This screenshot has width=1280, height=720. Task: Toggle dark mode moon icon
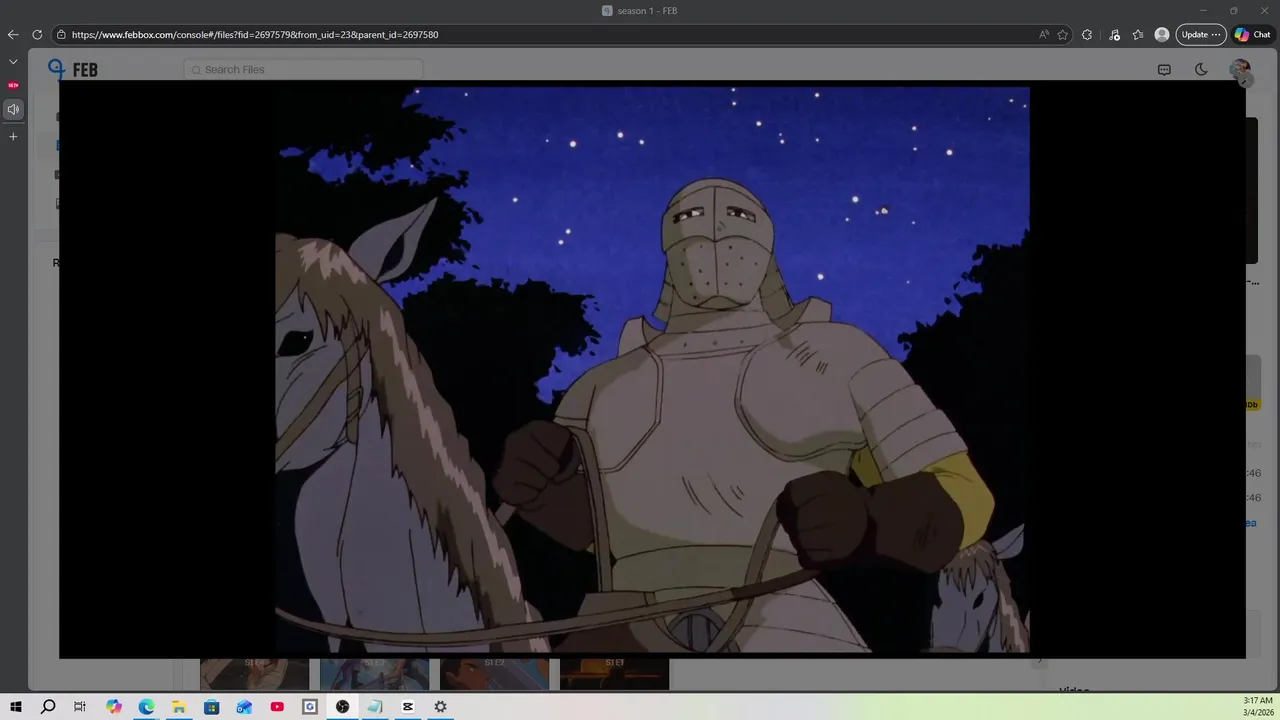pyautogui.click(x=1201, y=69)
